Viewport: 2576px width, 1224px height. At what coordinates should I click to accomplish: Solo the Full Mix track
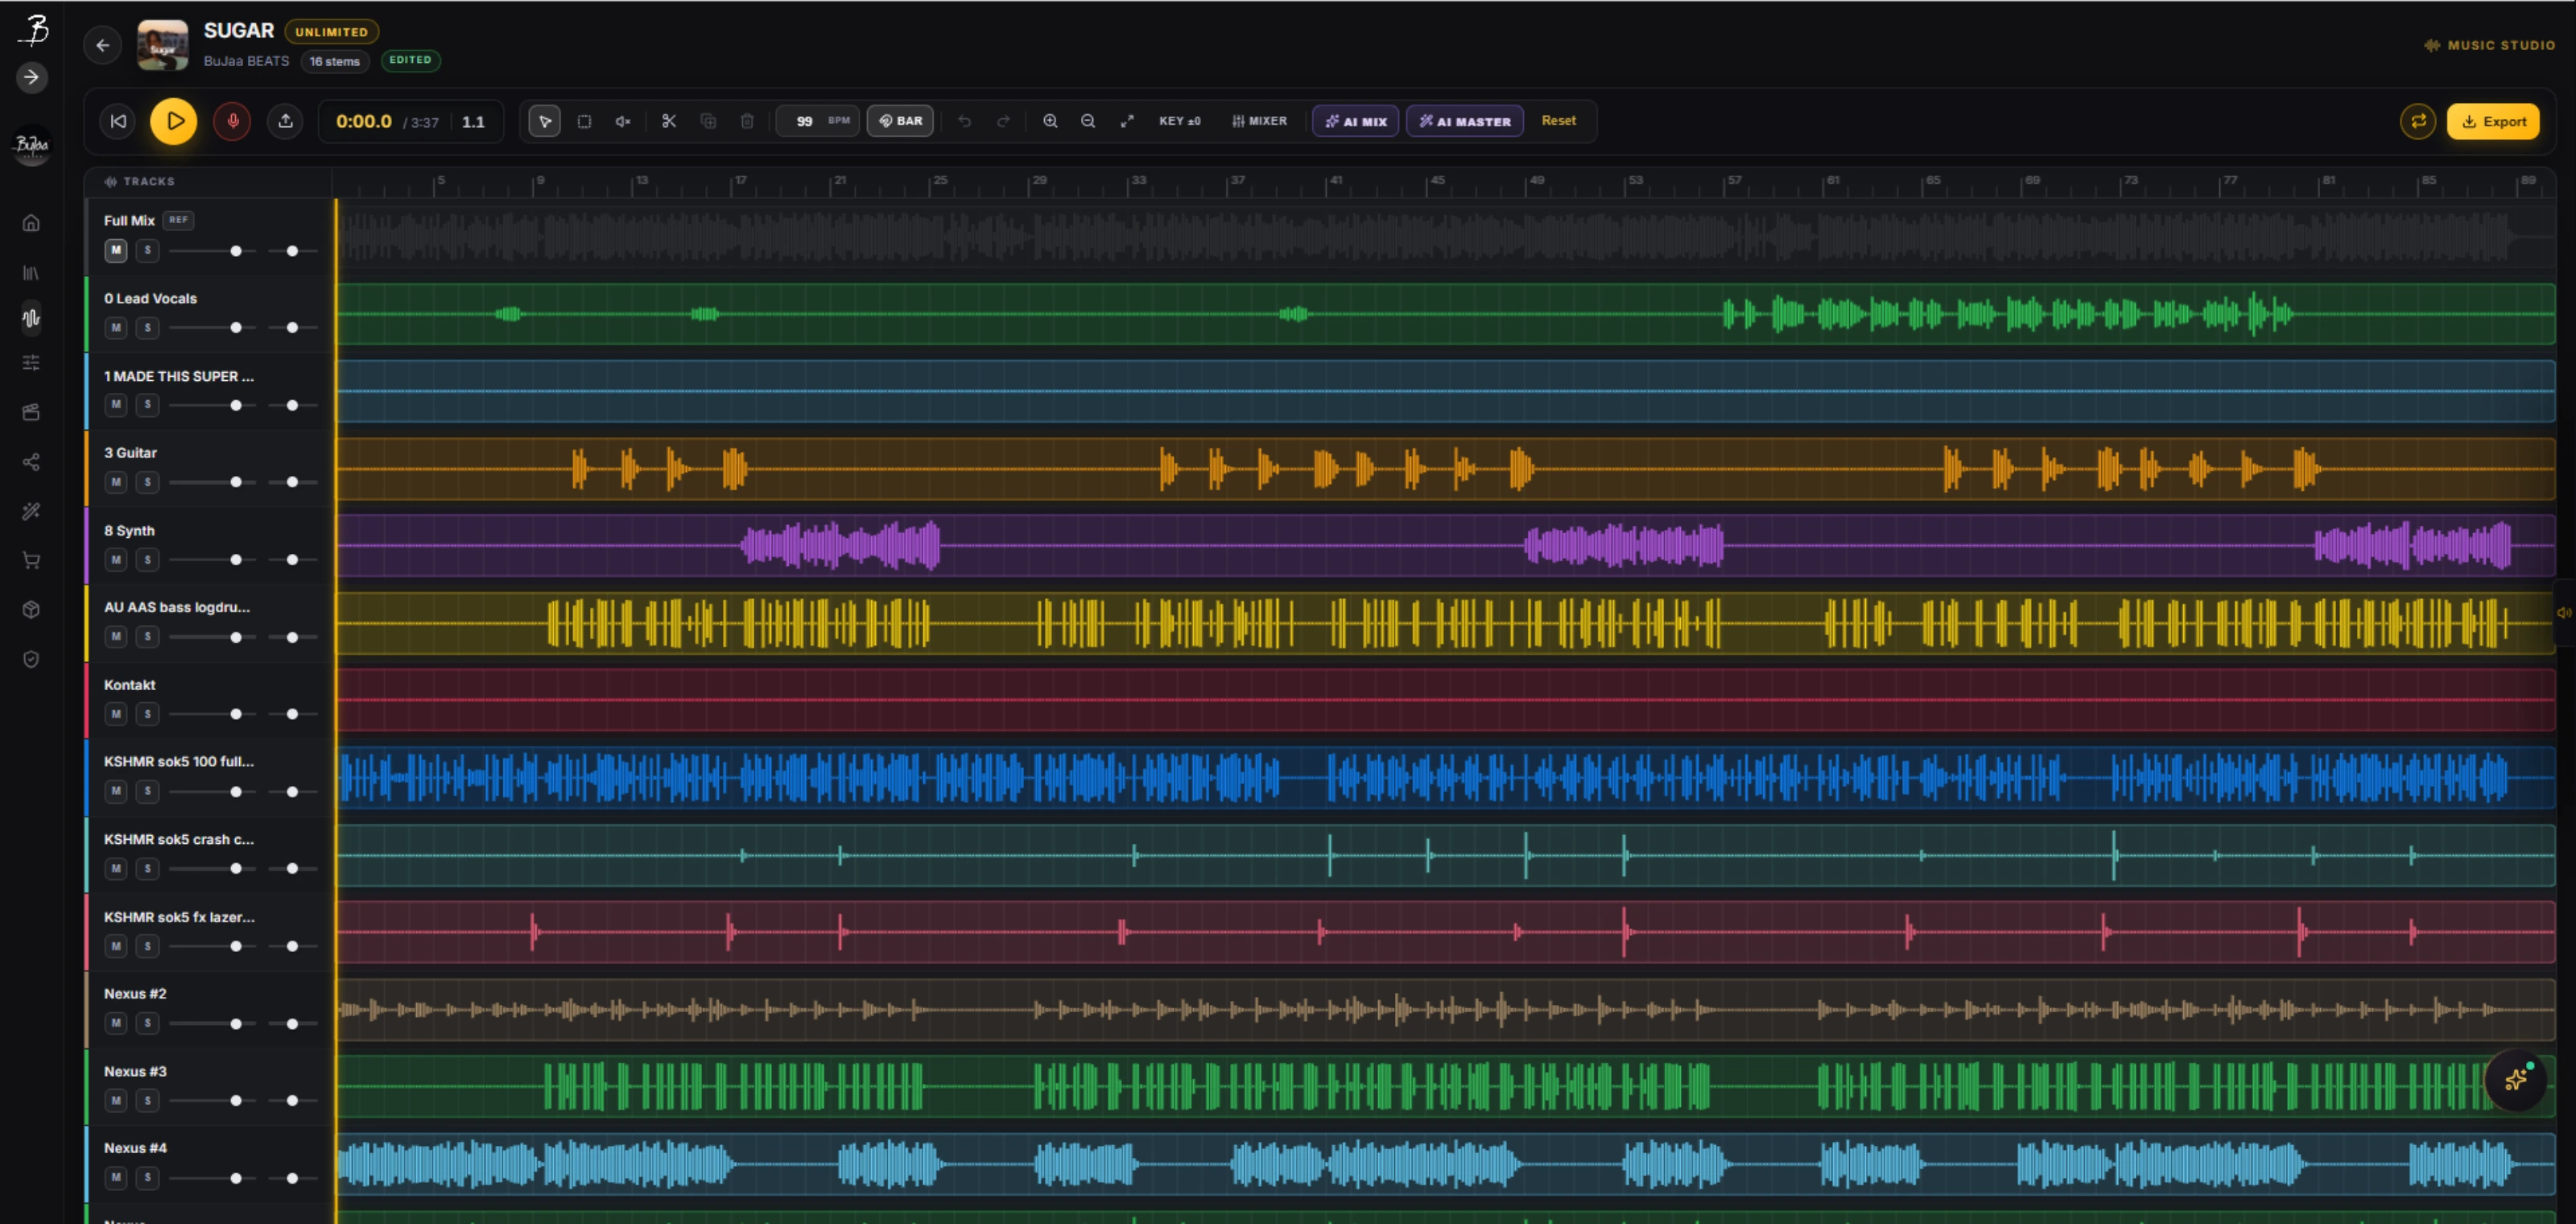[147, 250]
